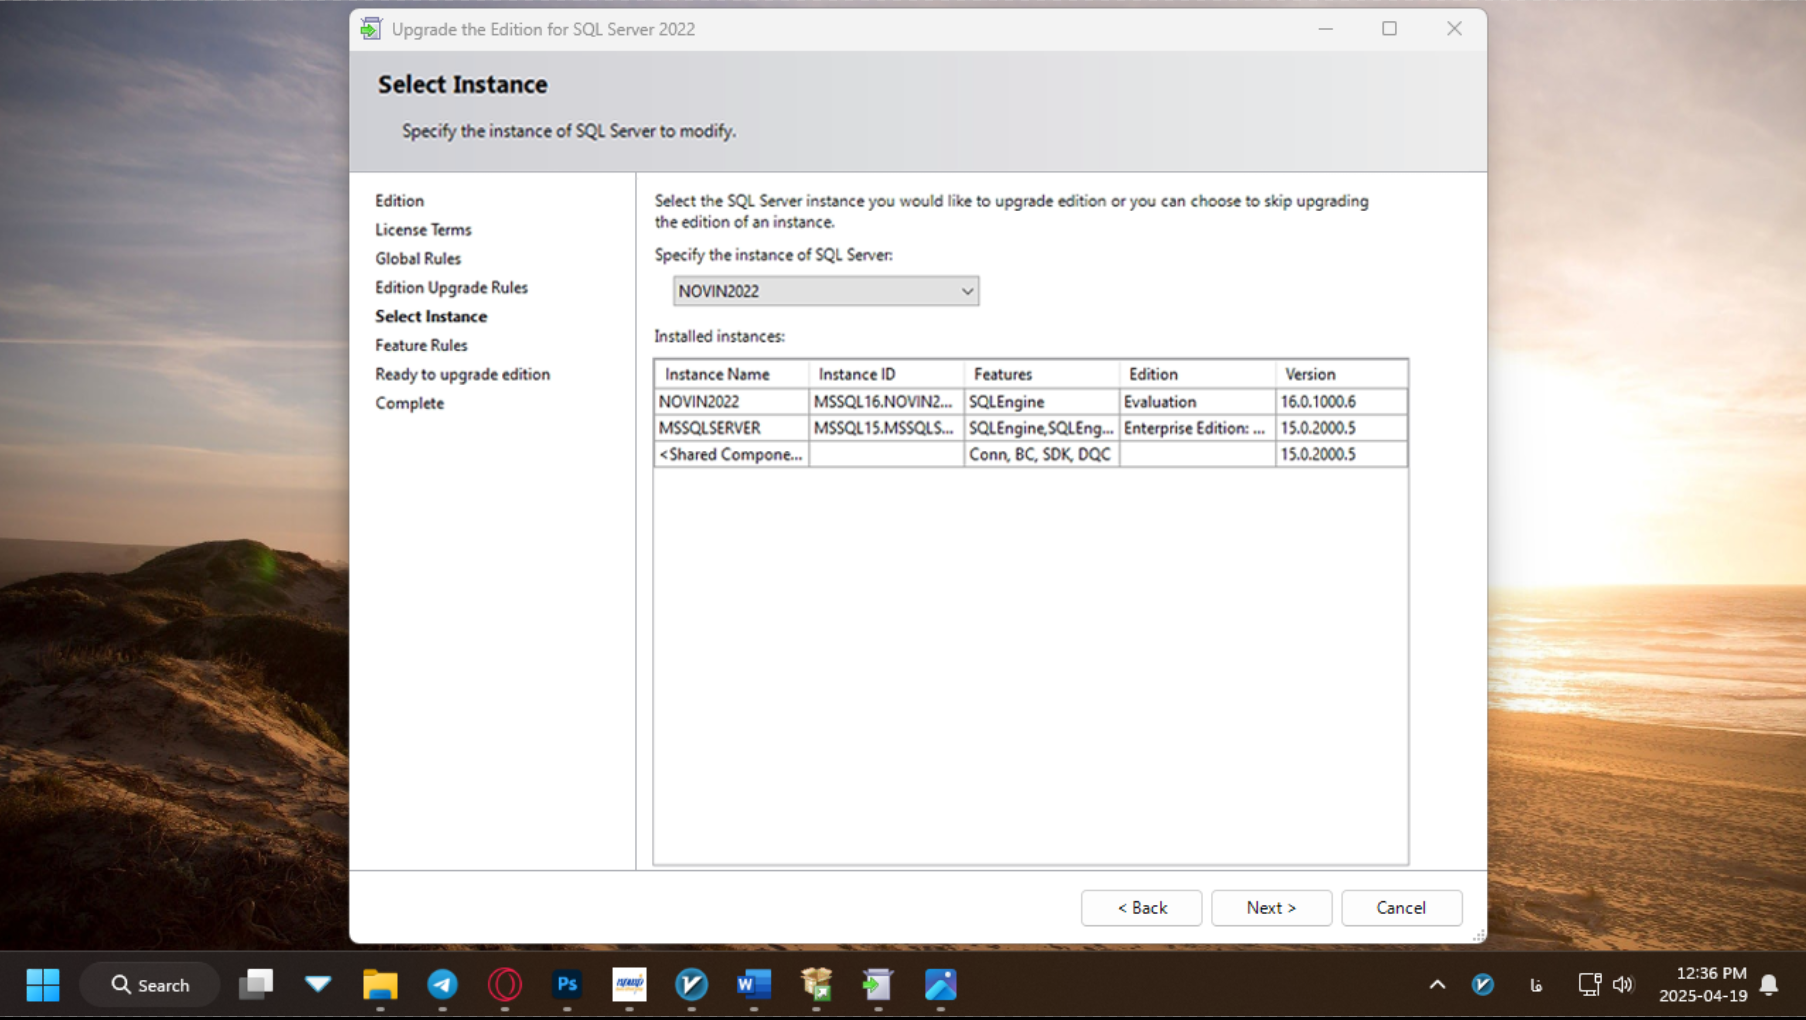
Task: Switch to SQL Server setup taskbar icon
Action: click(x=878, y=985)
